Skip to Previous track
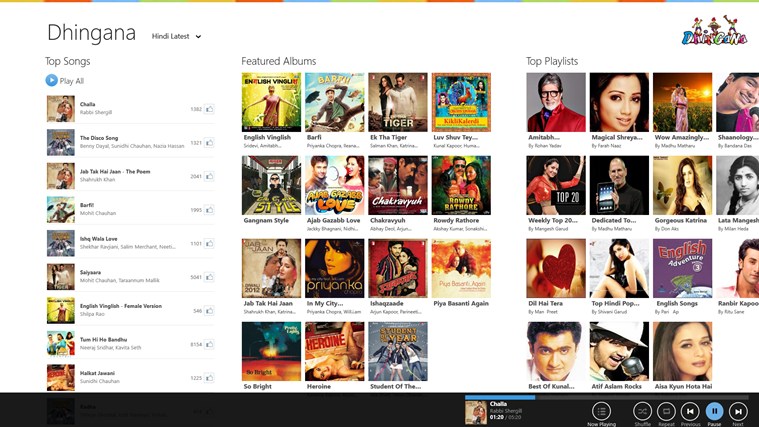Viewport: 759px width, 427px height. coord(690,412)
